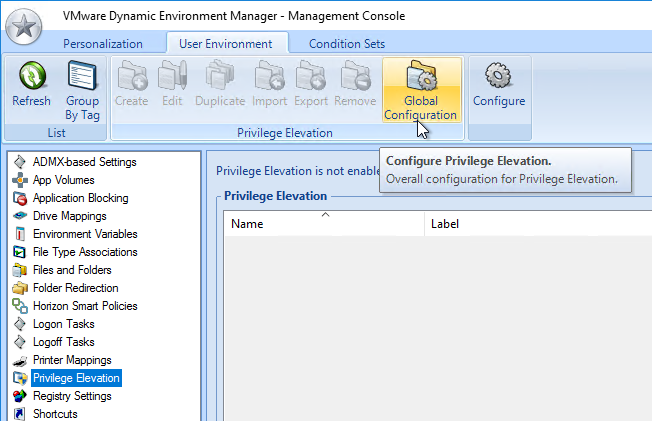Select Logoff Tasks in the tree
Viewport: 652px width, 421px height.
point(64,342)
